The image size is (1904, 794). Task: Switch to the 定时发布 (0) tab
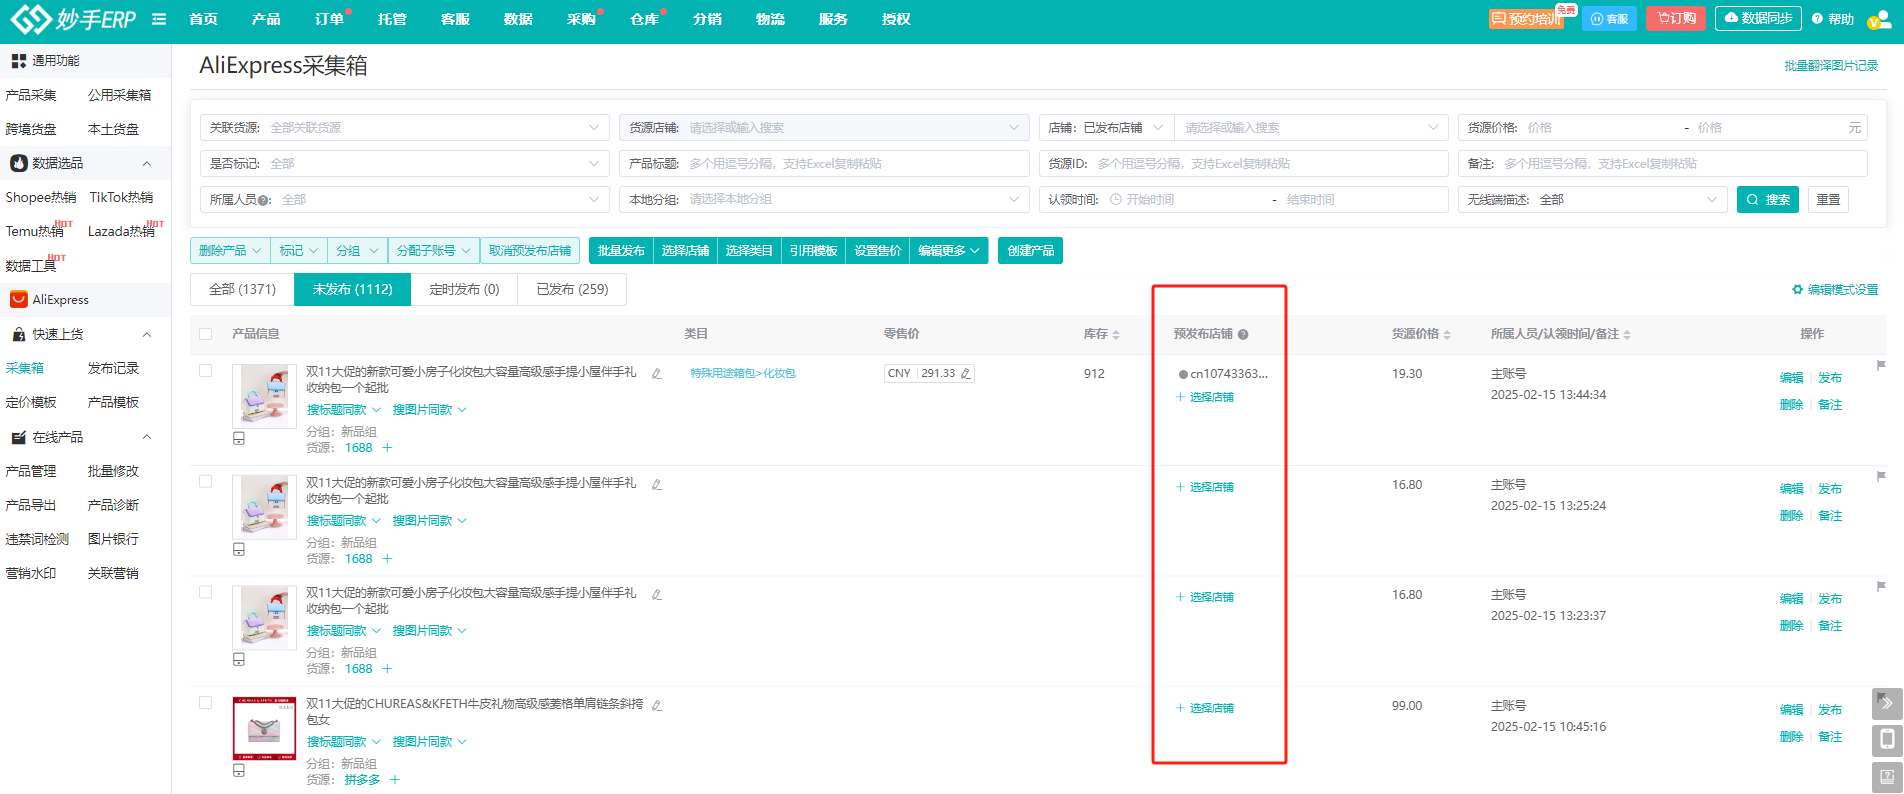tap(464, 289)
